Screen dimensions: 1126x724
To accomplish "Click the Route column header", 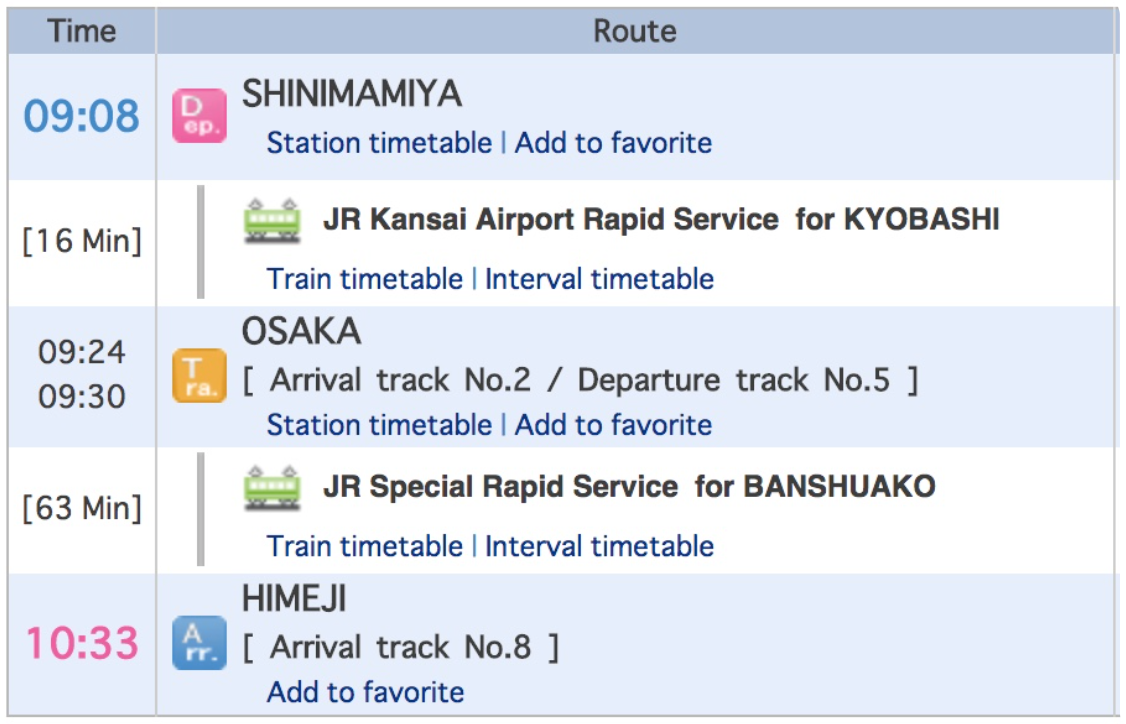I will point(635,31).
